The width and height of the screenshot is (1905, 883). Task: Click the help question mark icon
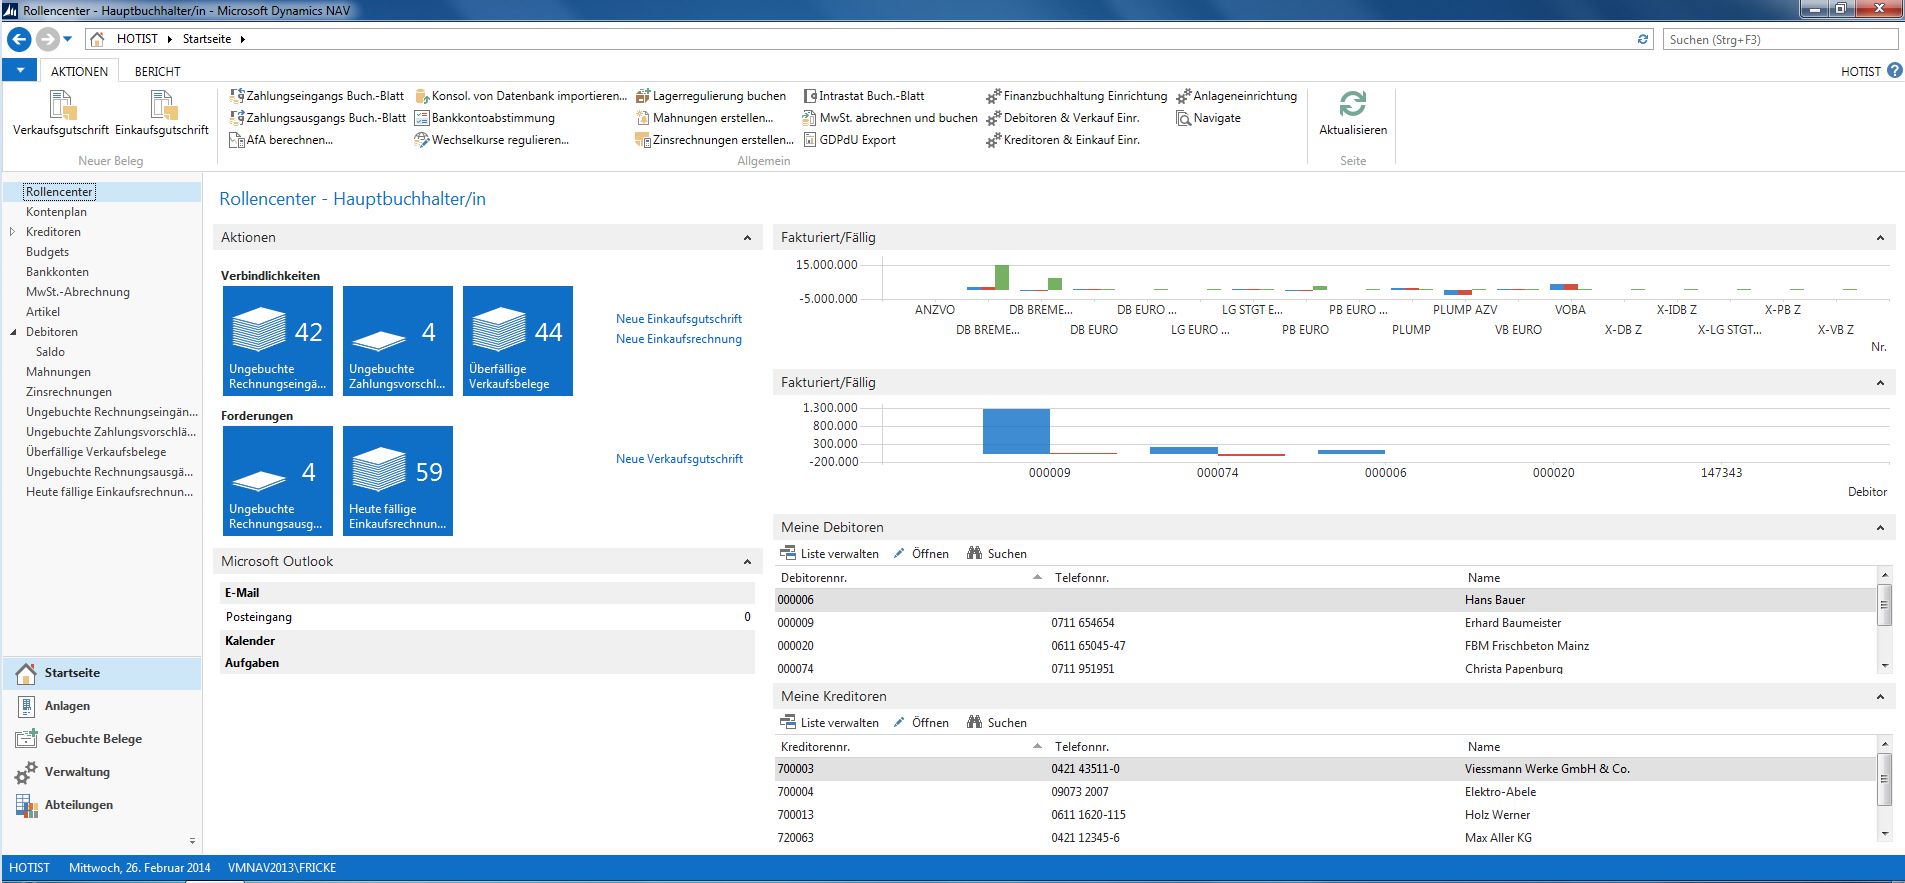click(x=1894, y=71)
